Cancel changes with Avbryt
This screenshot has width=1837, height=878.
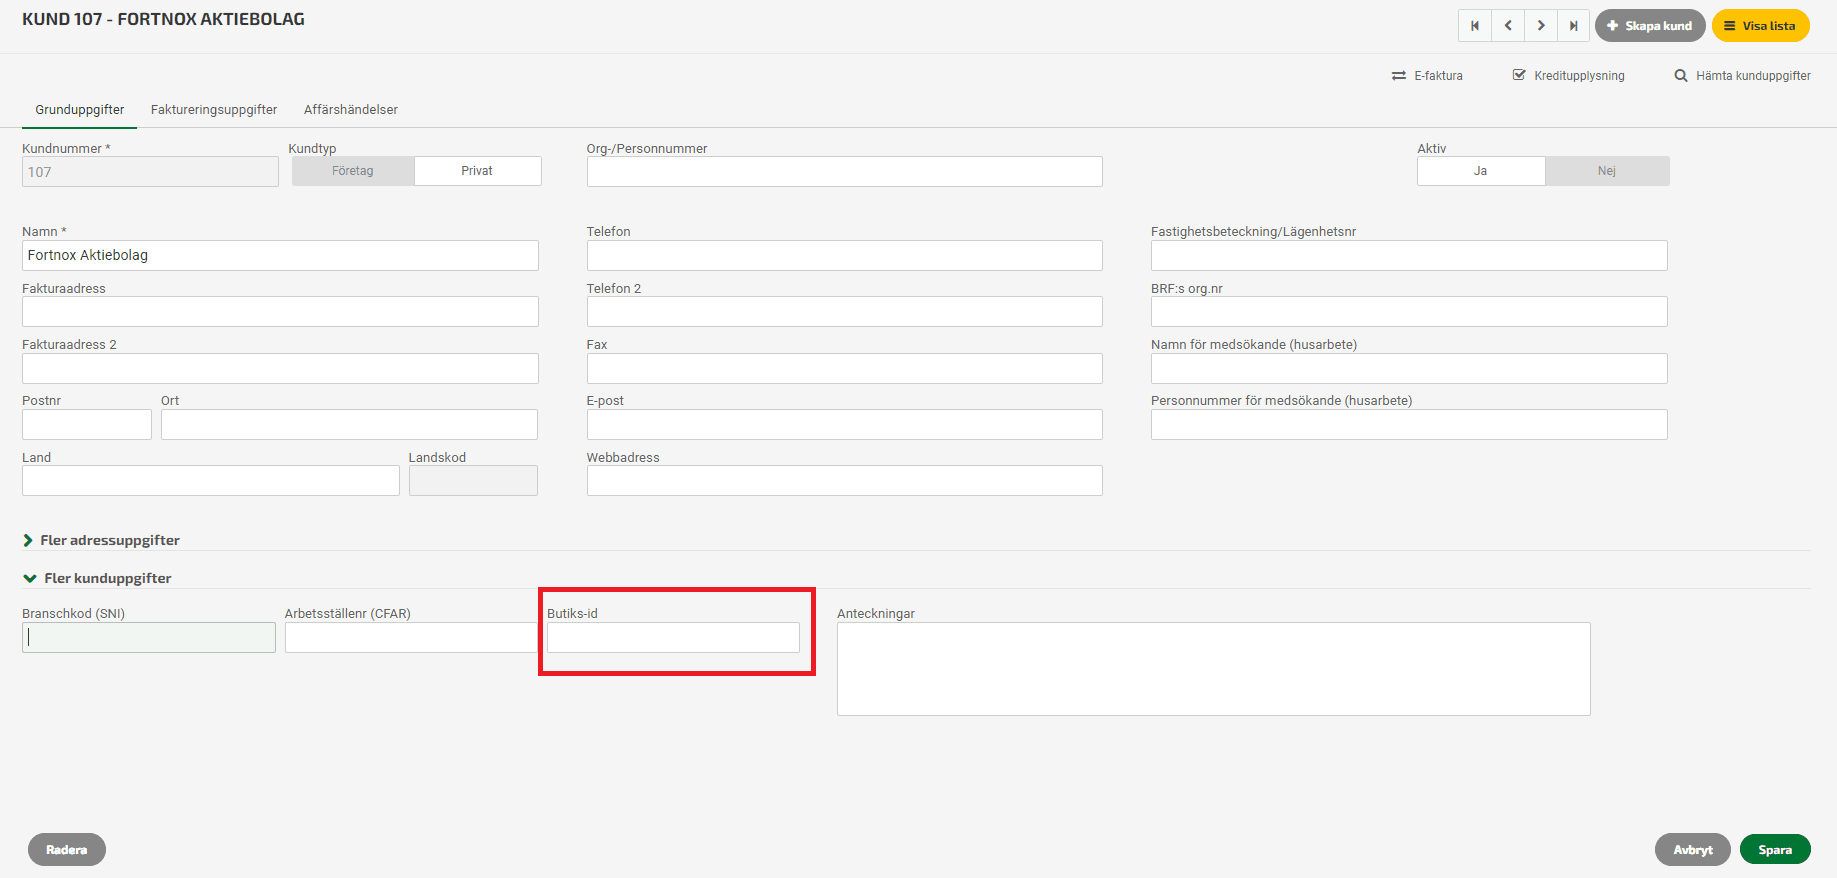1693,849
